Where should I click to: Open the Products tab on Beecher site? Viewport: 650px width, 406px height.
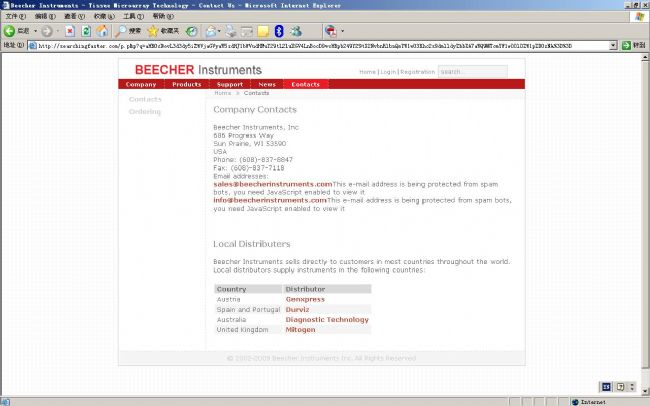click(186, 84)
